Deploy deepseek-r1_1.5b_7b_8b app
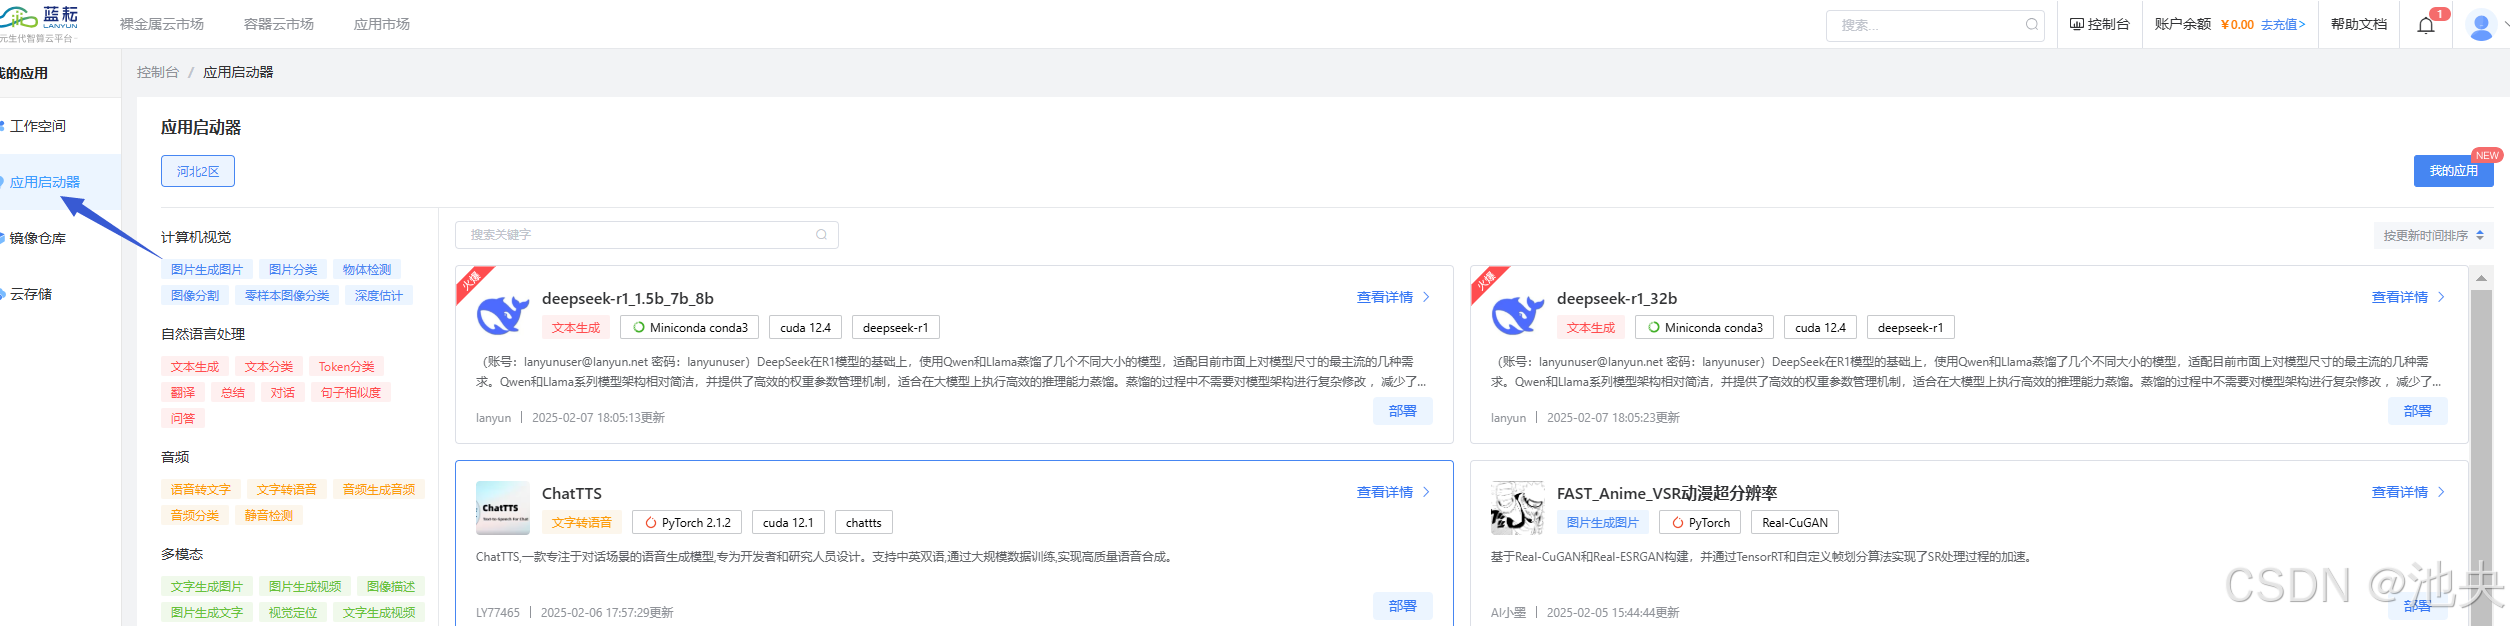The width and height of the screenshot is (2510, 626). point(1403,411)
